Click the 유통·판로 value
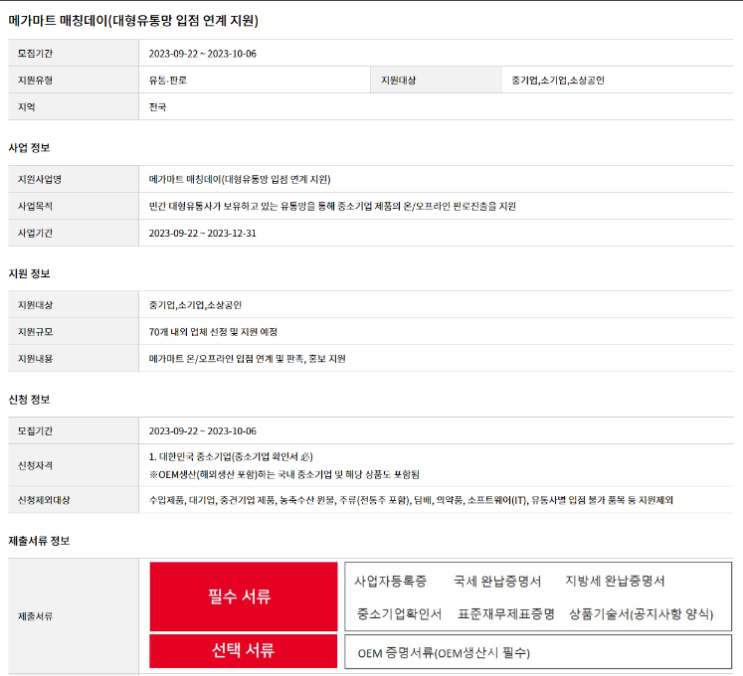Image resolution: width=743 pixels, height=676 pixels. [x=168, y=80]
